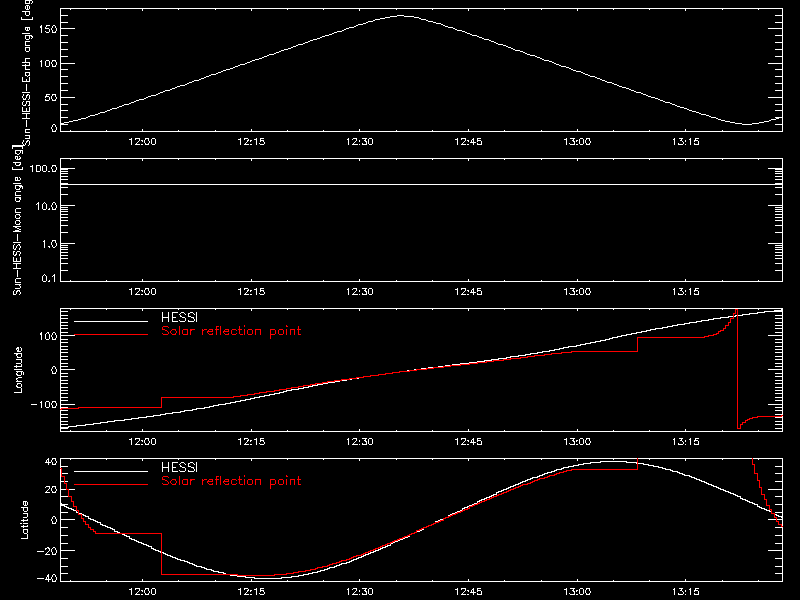Select HESSI legend label in Latitude plot
The height and width of the screenshot is (600, 800).
click(x=179, y=467)
